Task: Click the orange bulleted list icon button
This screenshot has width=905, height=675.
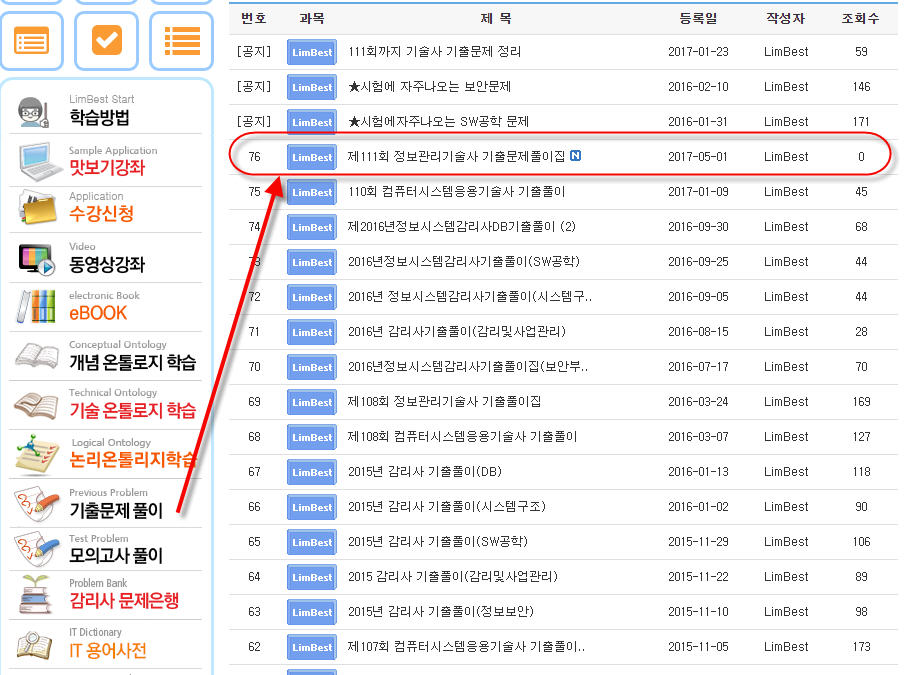Action: 182,42
